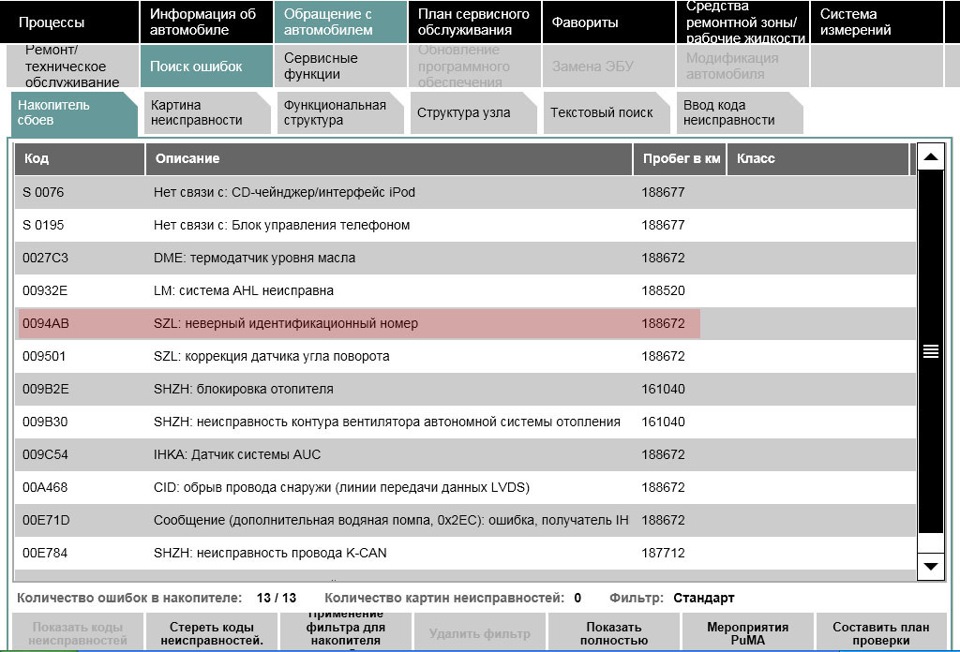Select fault code 0027C3
The width and height of the screenshot is (960, 652).
pyautogui.click(x=45, y=258)
